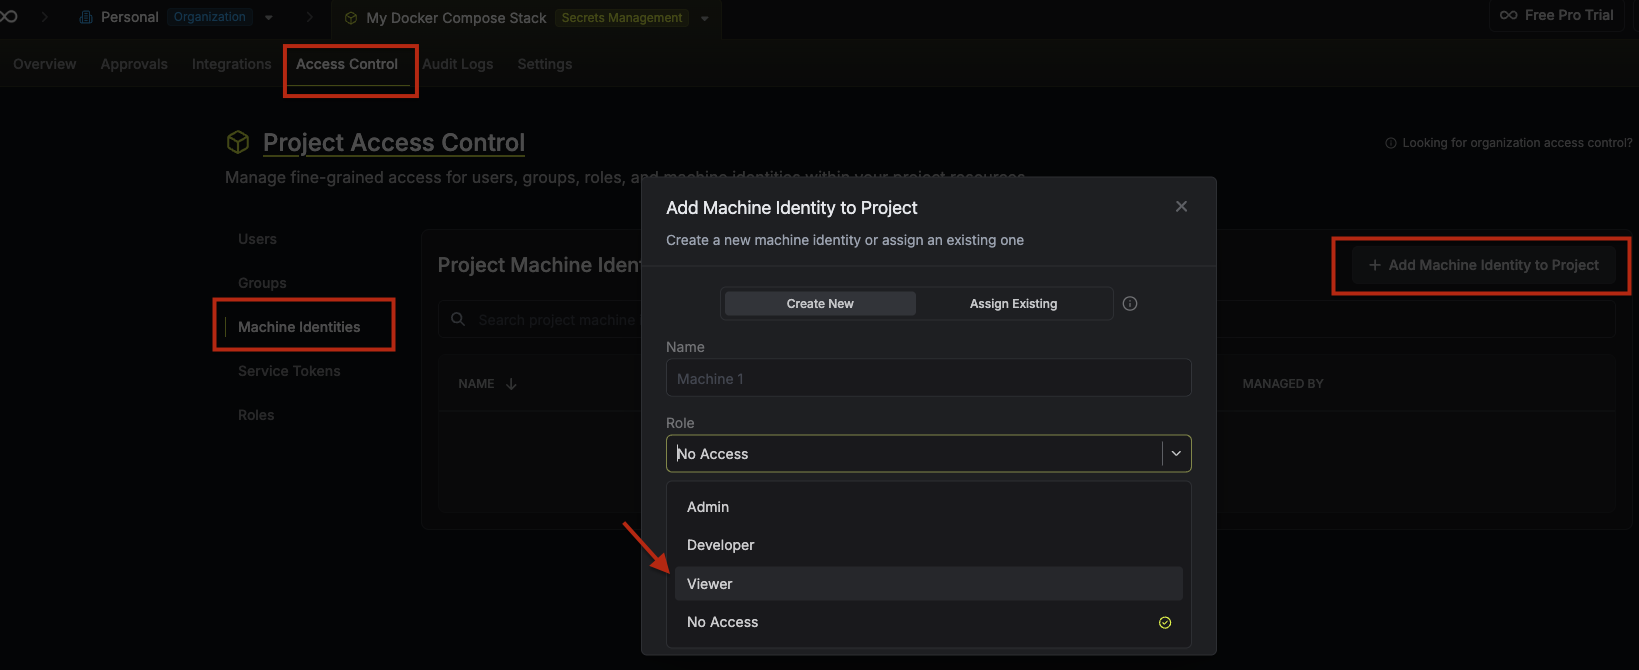Switch to the Create New tab

click(820, 304)
